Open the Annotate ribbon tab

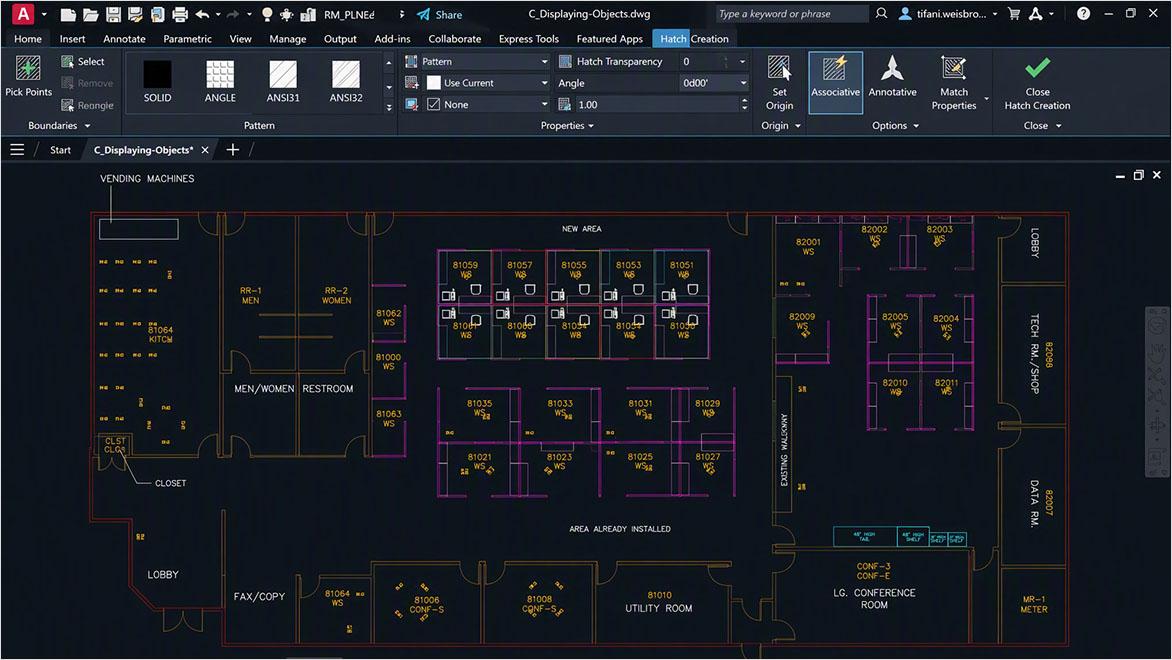click(124, 39)
